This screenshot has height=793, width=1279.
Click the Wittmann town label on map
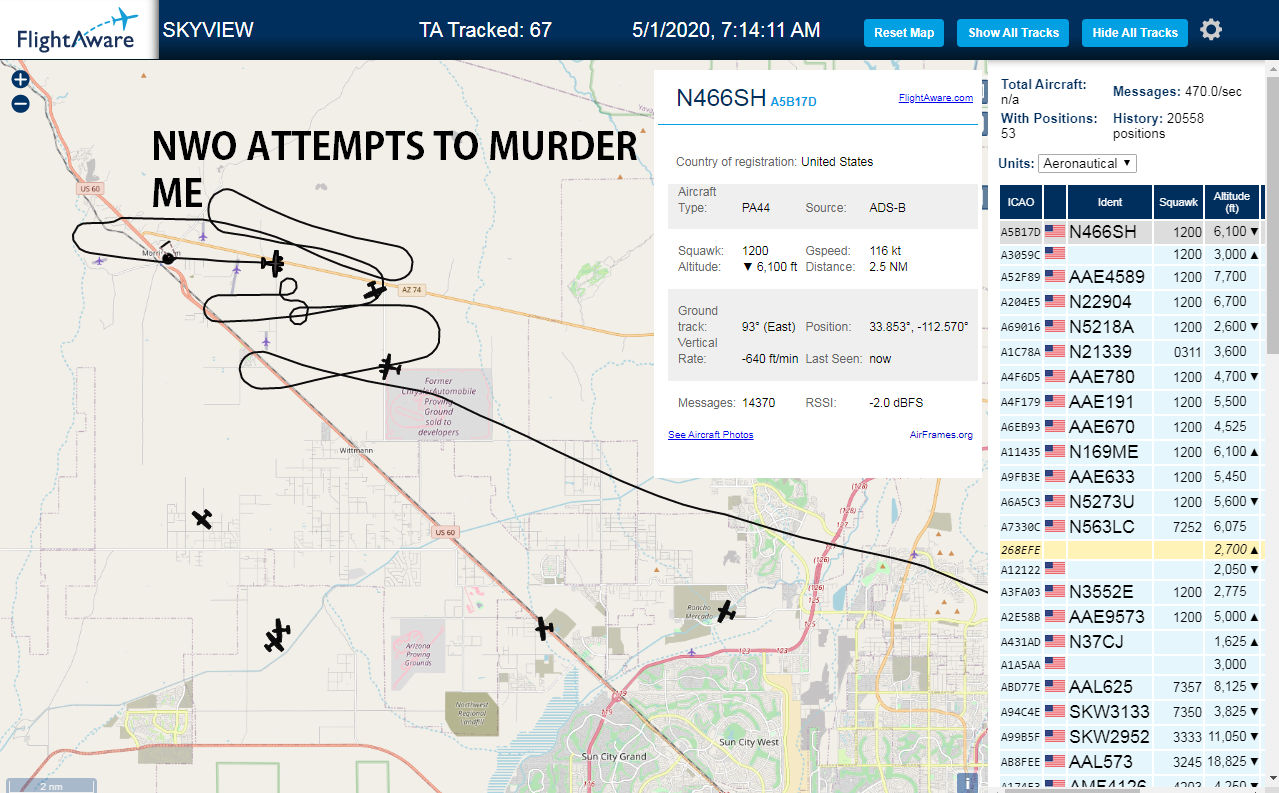356,451
